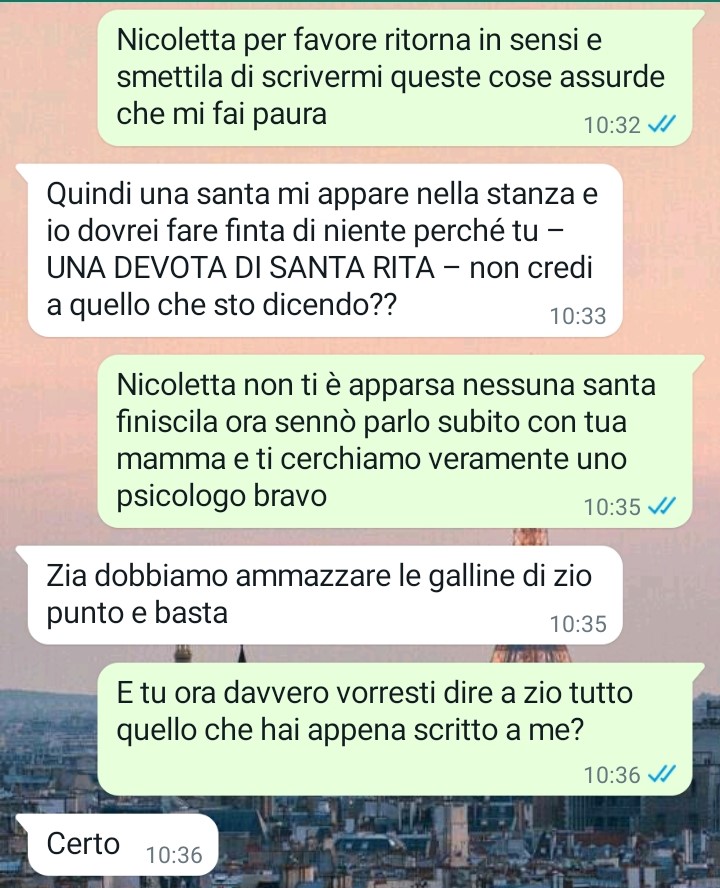Tap the 10:32 timestamp on the first message
The image size is (720, 888).
coord(612,125)
